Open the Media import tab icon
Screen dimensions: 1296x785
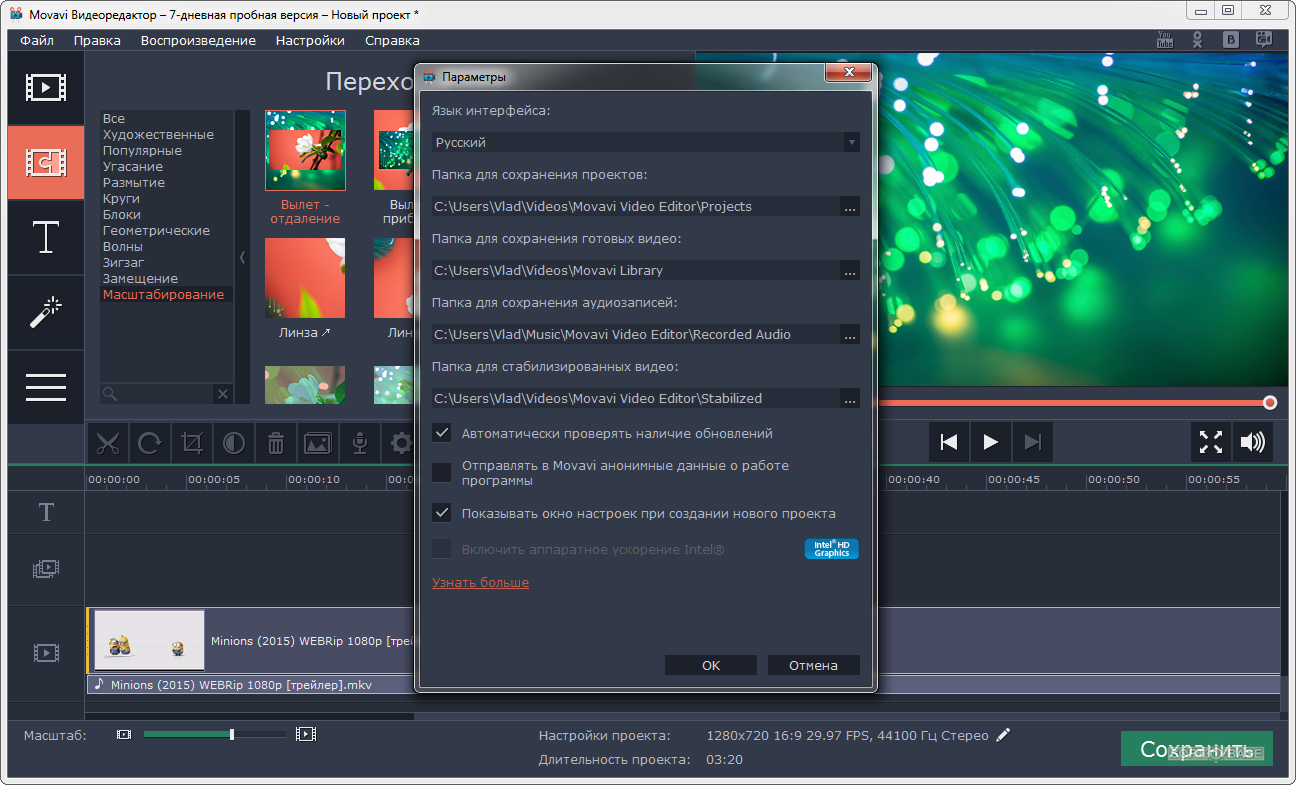coord(46,87)
